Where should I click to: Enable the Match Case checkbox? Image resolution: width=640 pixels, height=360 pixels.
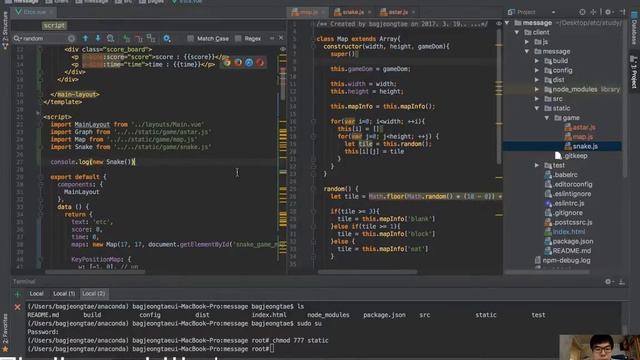[x=191, y=38]
